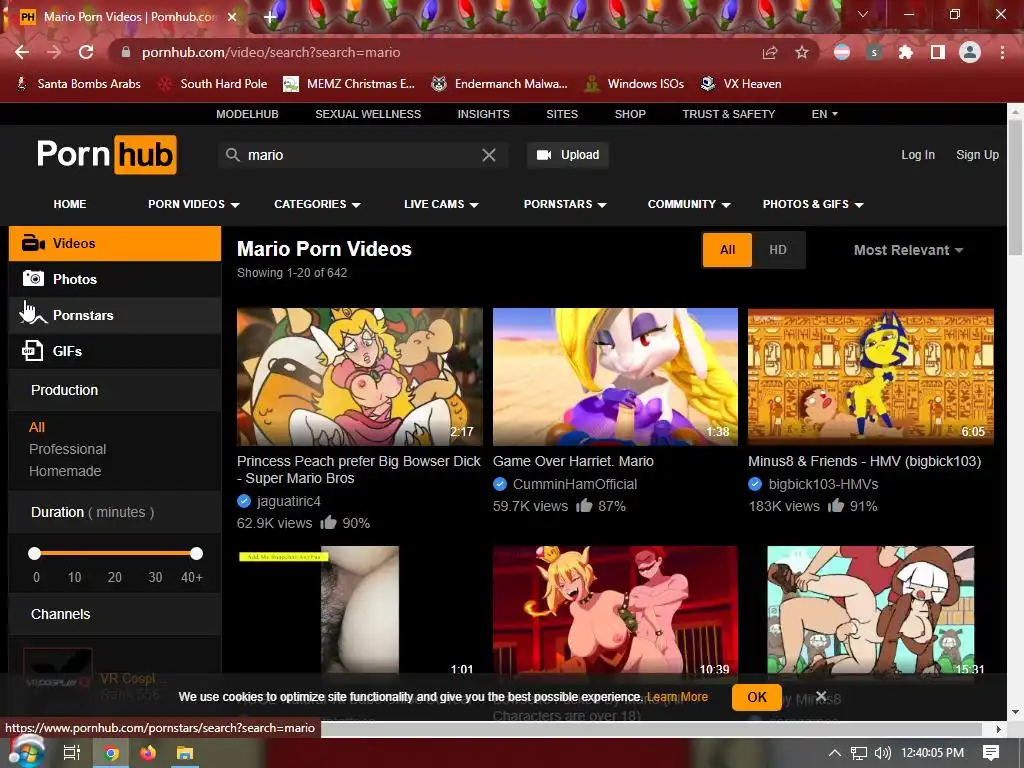Select the GIFs sidebar tab
Viewport: 1024px width, 768px height.
(115, 351)
